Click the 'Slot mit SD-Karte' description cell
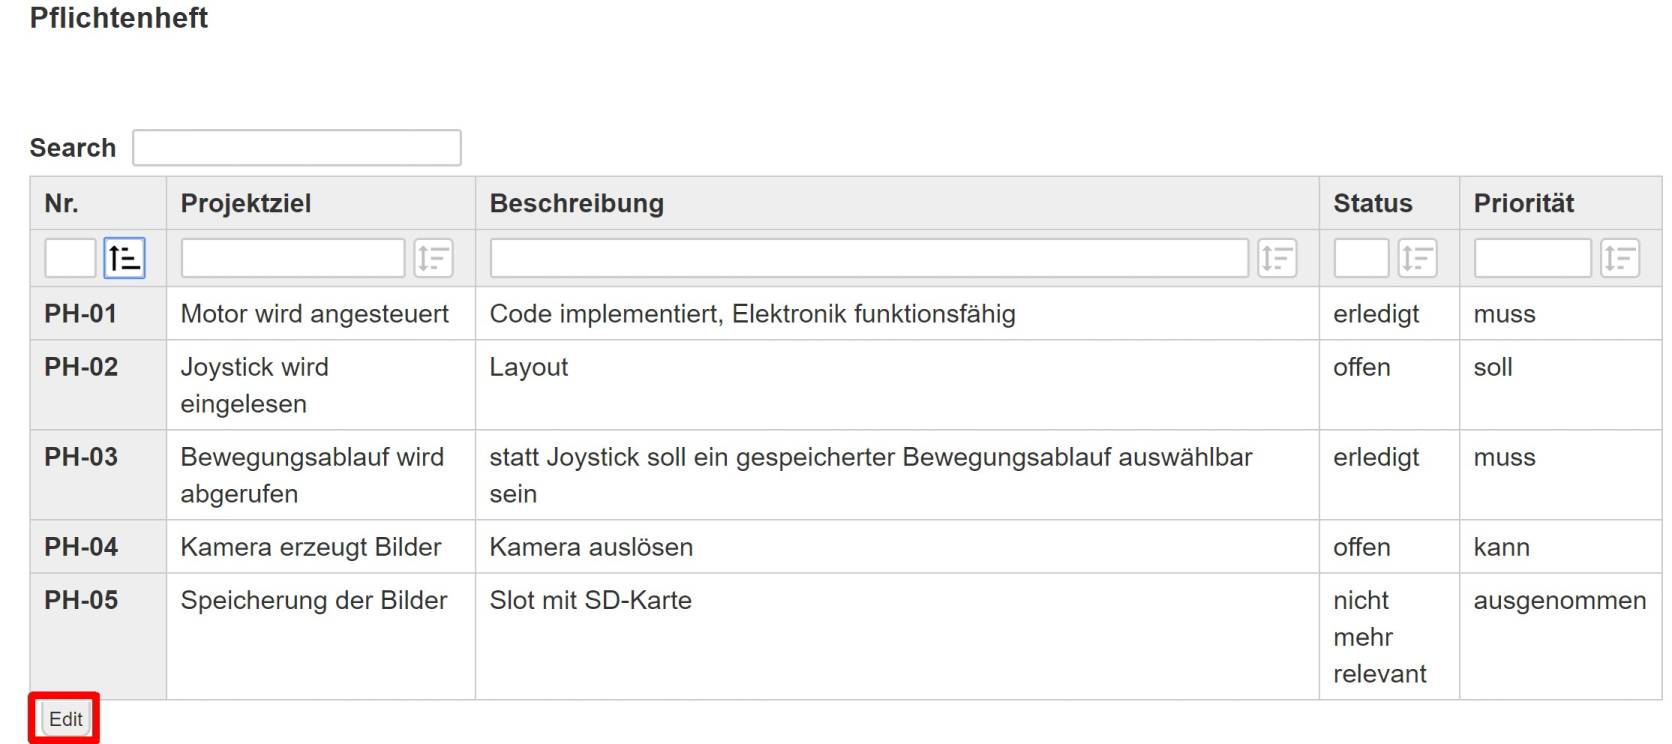The width and height of the screenshot is (1672, 744). 591,600
